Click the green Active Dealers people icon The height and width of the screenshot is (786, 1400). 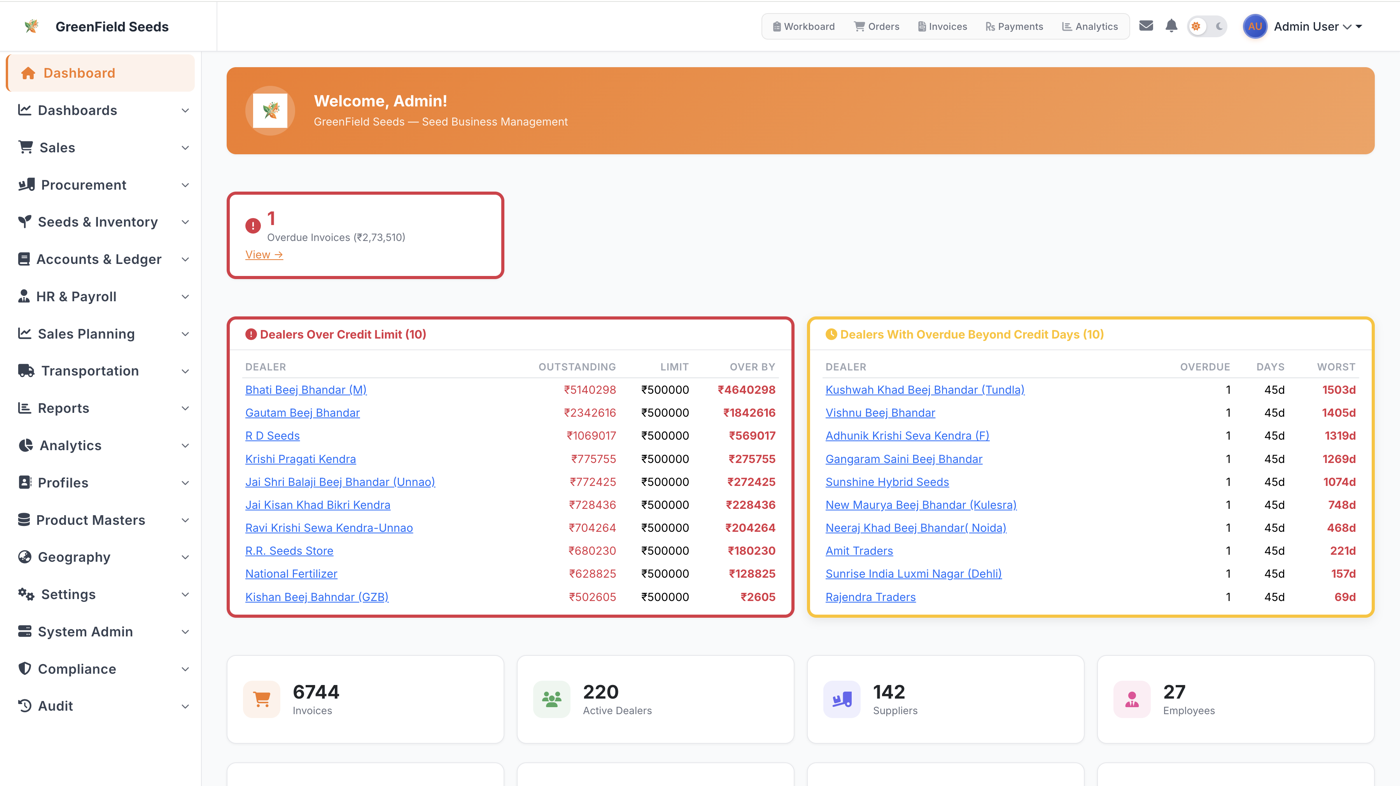point(552,699)
